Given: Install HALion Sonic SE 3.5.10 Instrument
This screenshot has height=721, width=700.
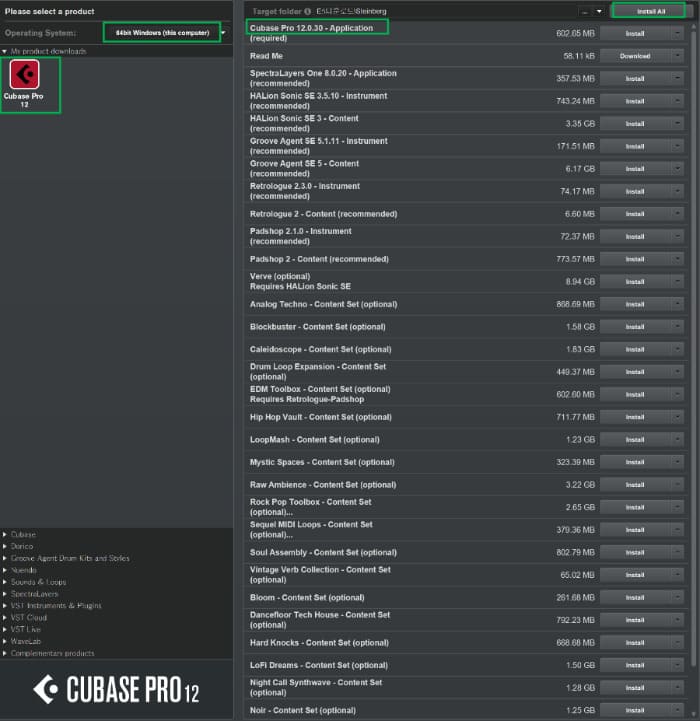Looking at the screenshot, I should (635, 101).
